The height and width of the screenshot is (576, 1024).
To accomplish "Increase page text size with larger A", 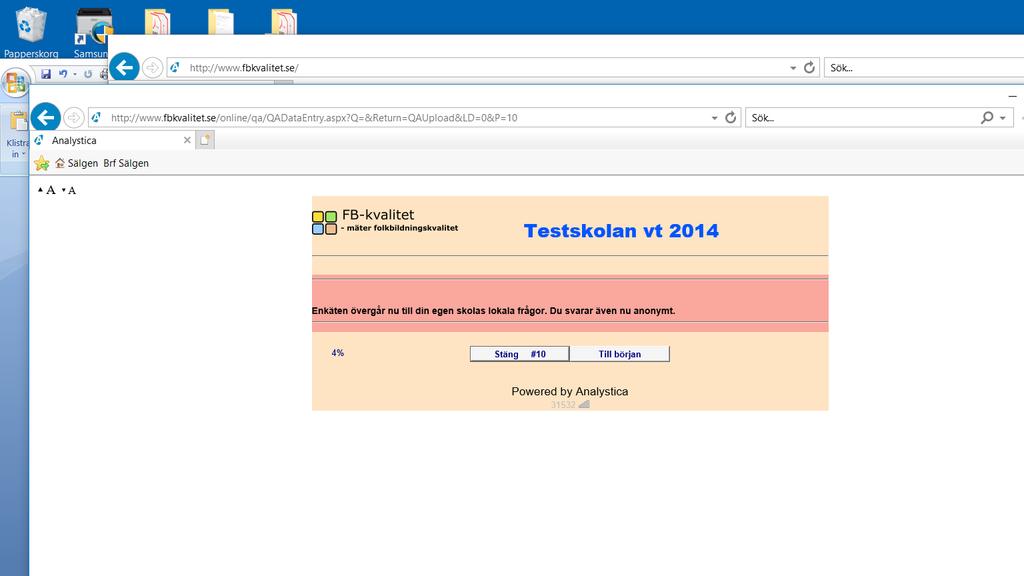I will (x=47, y=190).
